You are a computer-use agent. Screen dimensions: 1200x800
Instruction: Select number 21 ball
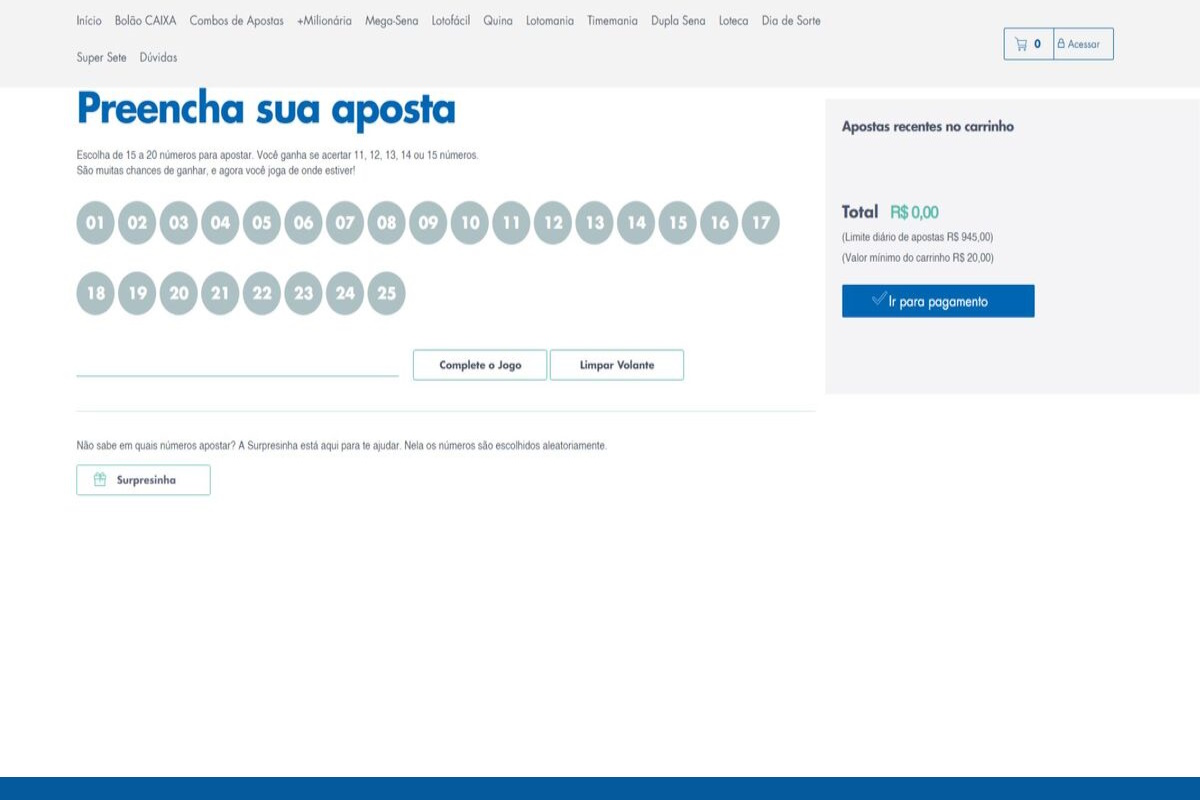click(x=220, y=294)
